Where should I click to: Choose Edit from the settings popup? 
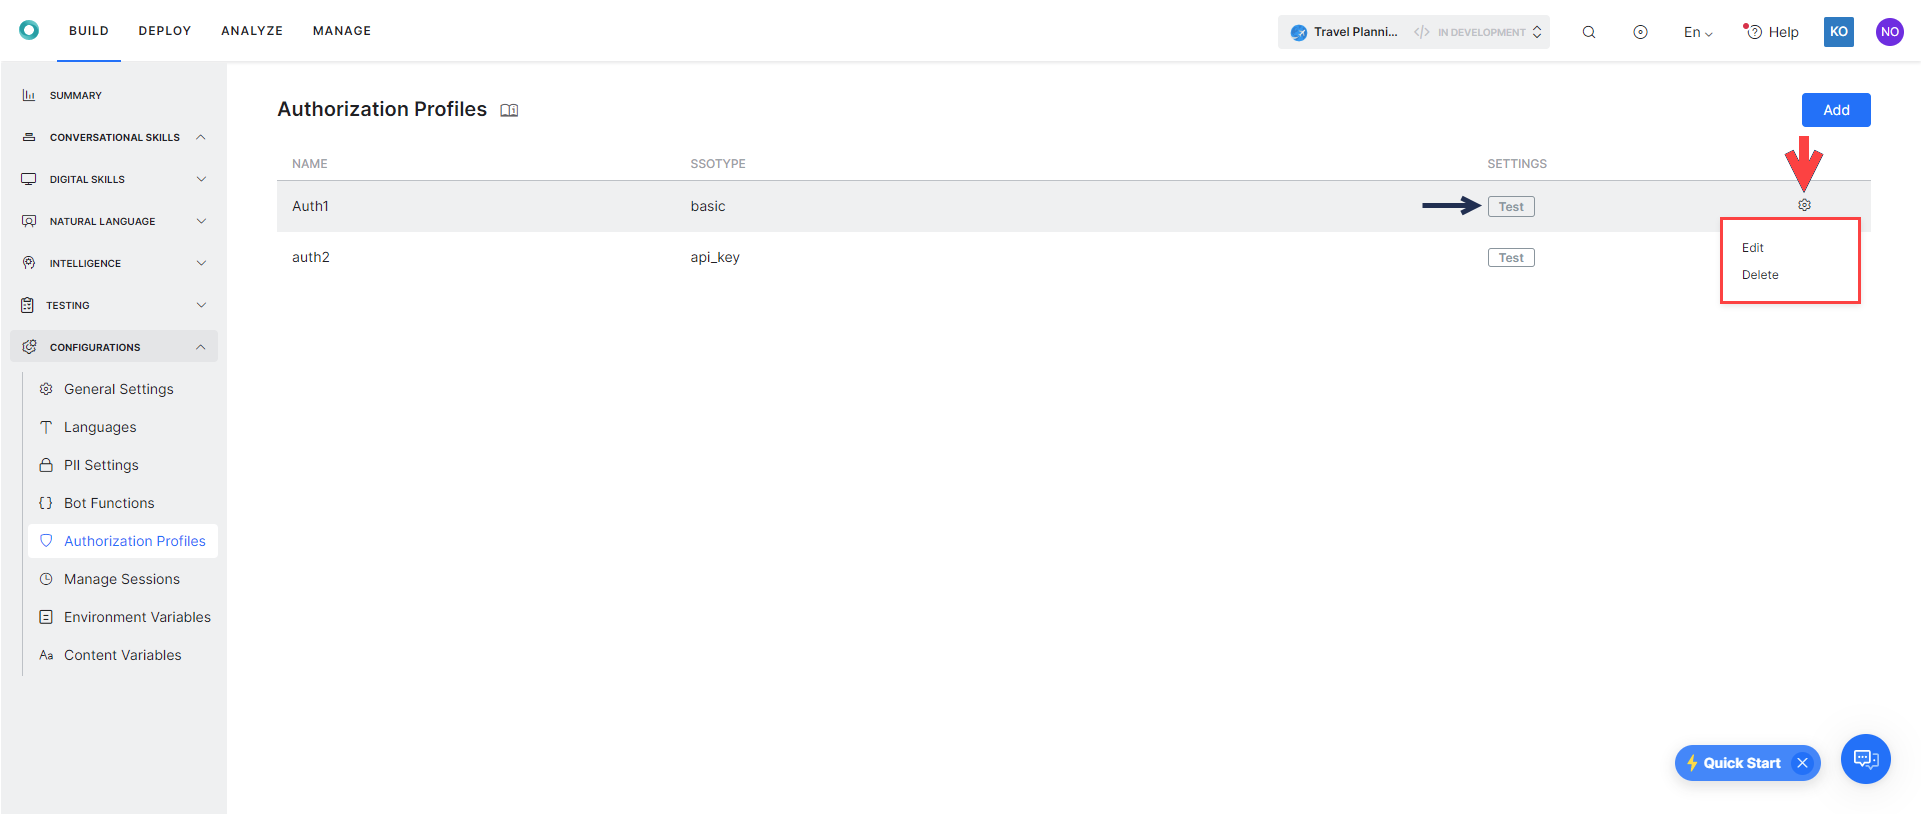pyautogui.click(x=1752, y=248)
